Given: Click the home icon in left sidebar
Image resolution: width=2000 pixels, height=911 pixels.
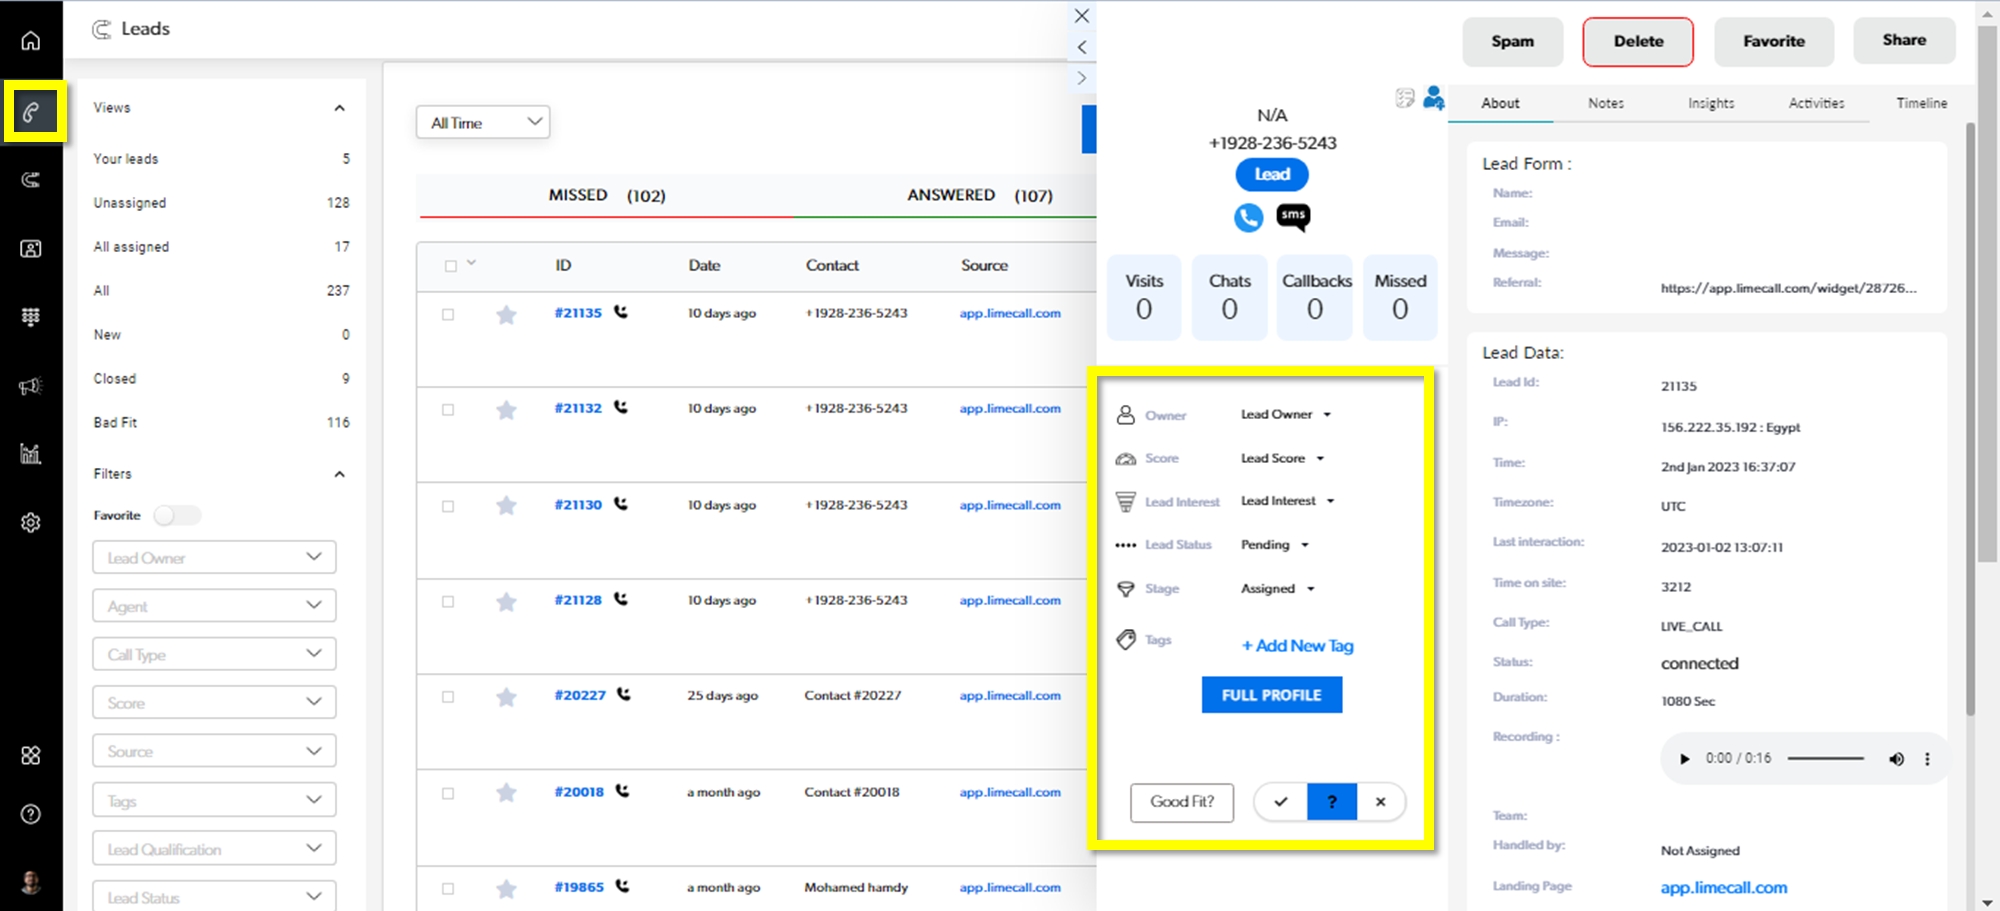Looking at the screenshot, I should pyautogui.click(x=31, y=41).
